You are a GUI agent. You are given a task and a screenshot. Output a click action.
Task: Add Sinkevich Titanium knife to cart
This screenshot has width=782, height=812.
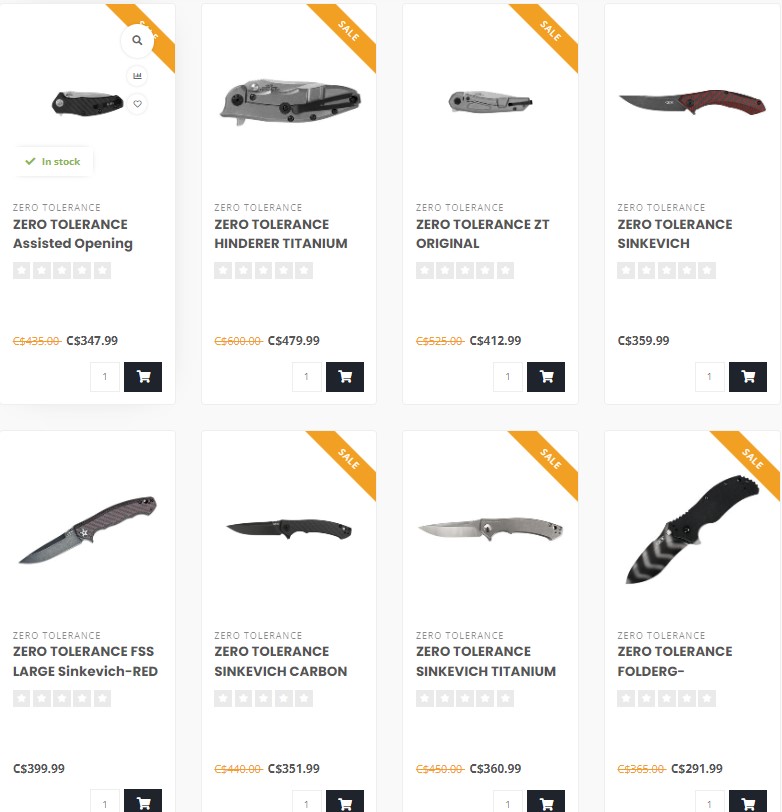(x=546, y=801)
